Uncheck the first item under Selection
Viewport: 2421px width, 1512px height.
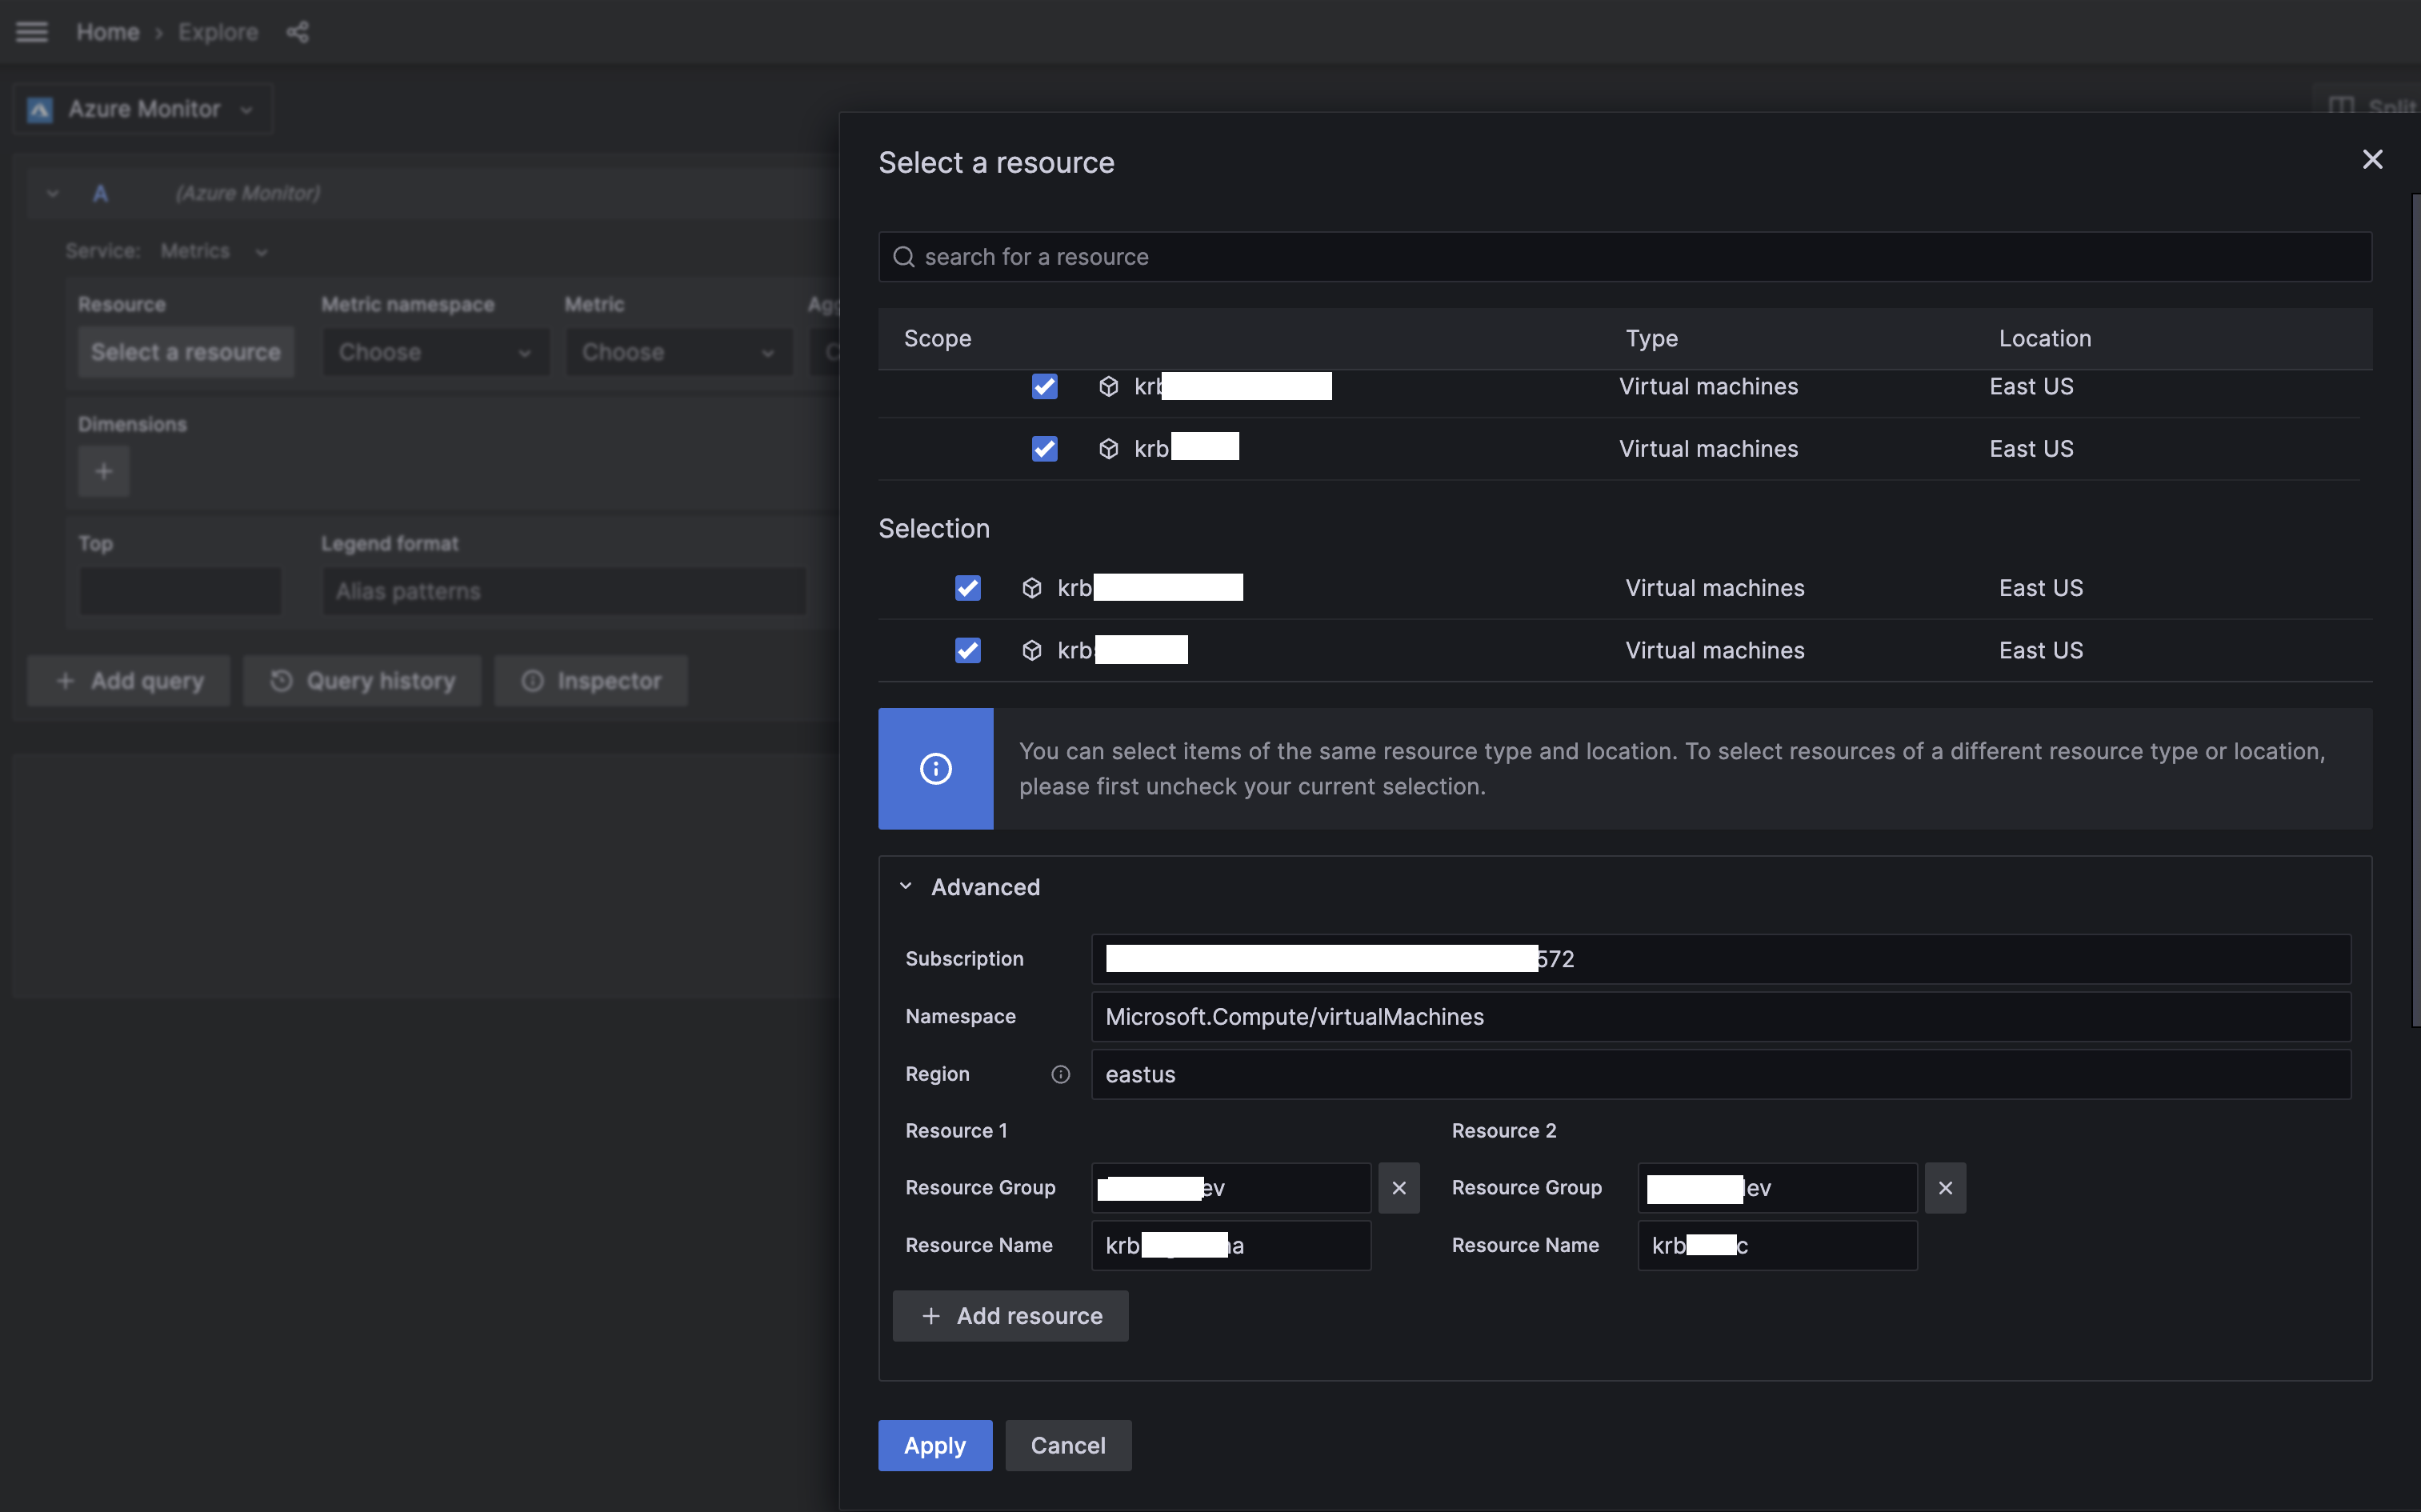coord(967,588)
